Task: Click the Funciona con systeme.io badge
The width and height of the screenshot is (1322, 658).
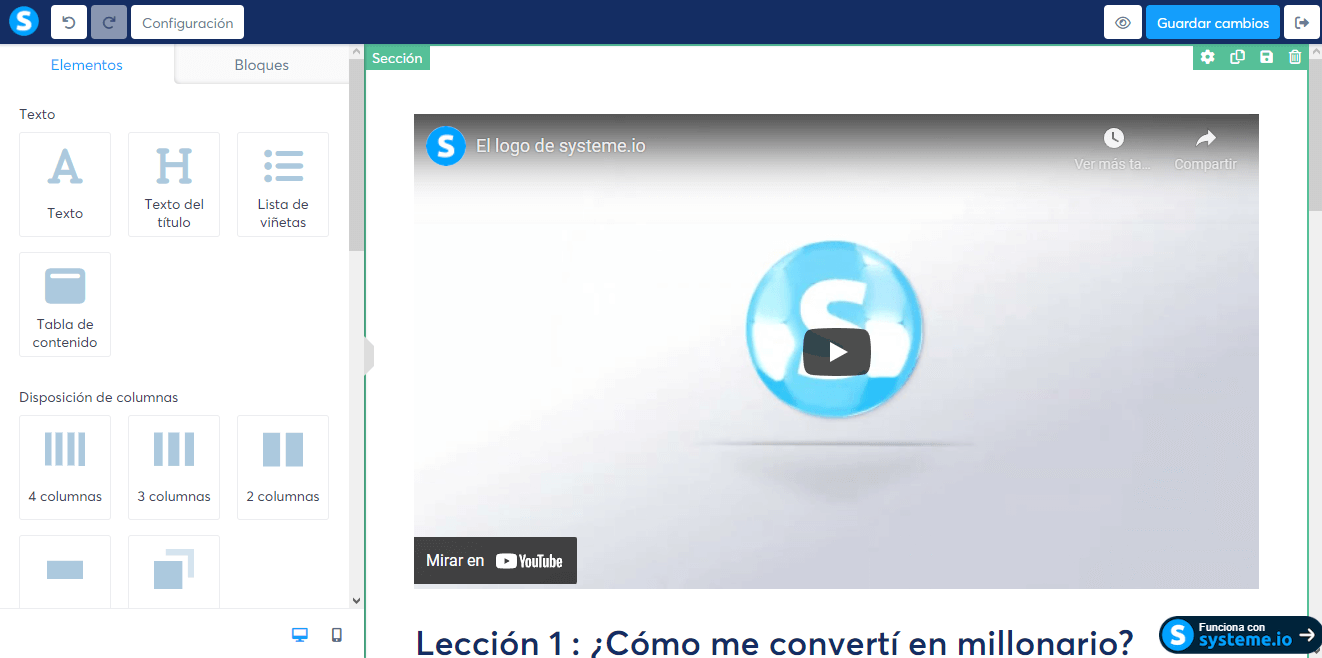Action: click(1240, 634)
